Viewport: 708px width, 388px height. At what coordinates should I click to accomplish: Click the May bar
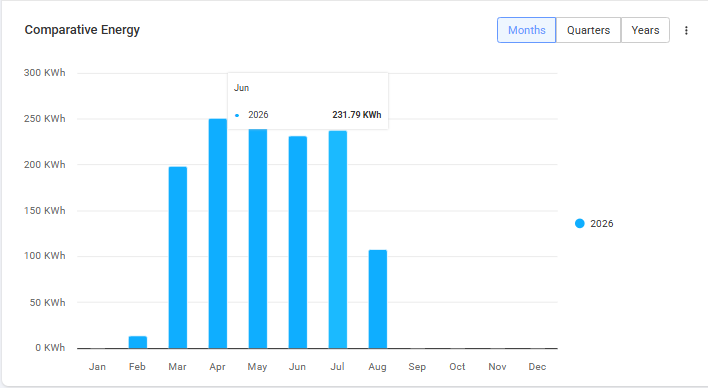pos(258,238)
